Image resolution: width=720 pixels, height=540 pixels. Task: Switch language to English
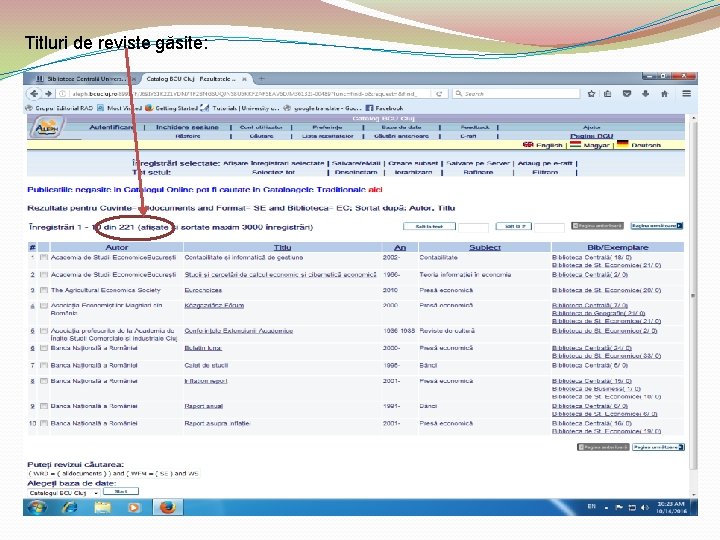pos(542,145)
